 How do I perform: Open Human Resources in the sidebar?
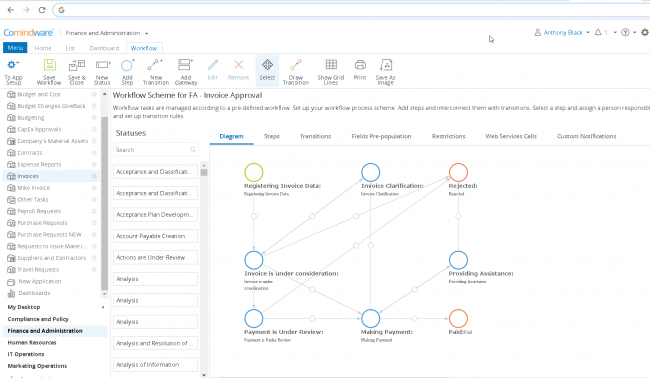pyautogui.click(x=32, y=342)
